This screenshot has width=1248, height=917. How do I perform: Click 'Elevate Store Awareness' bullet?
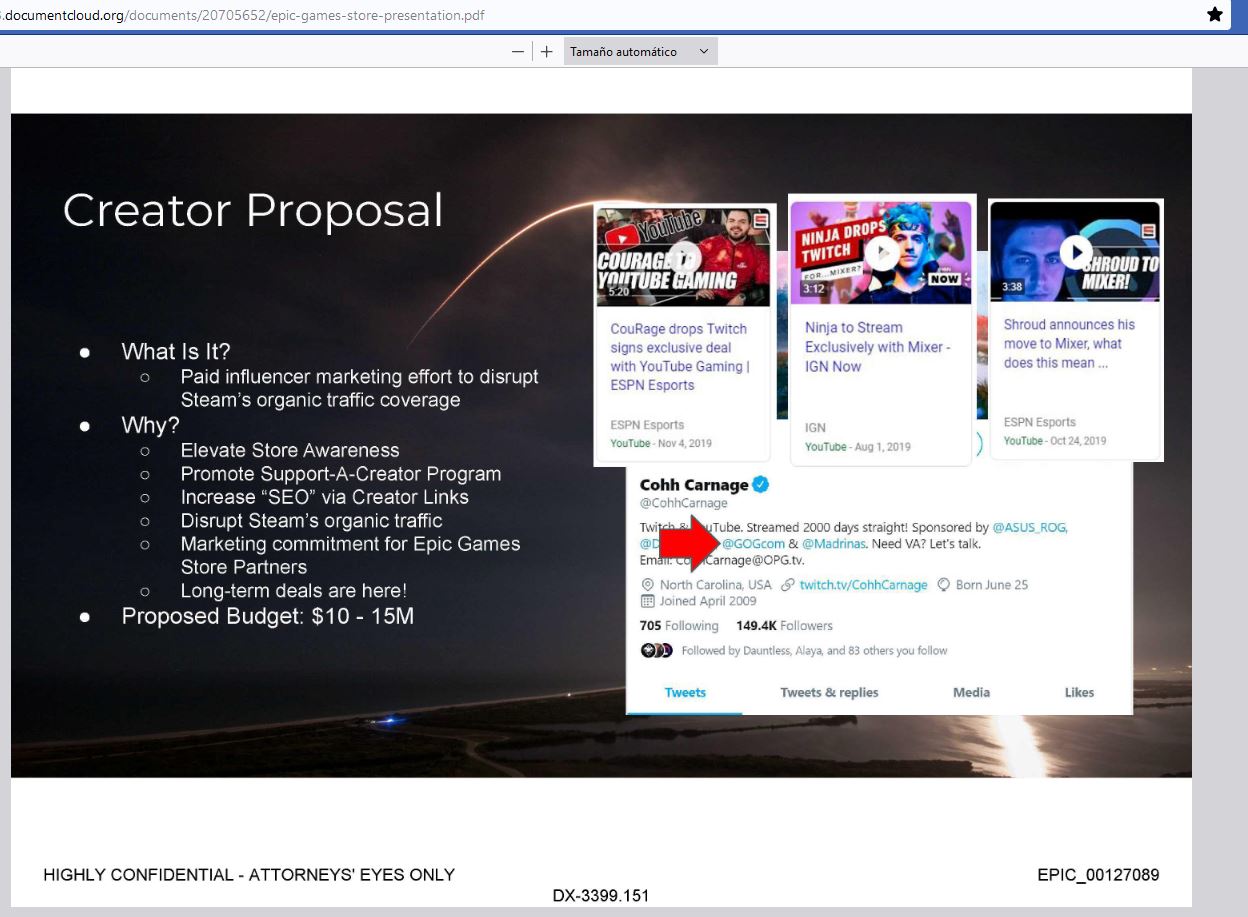(290, 451)
